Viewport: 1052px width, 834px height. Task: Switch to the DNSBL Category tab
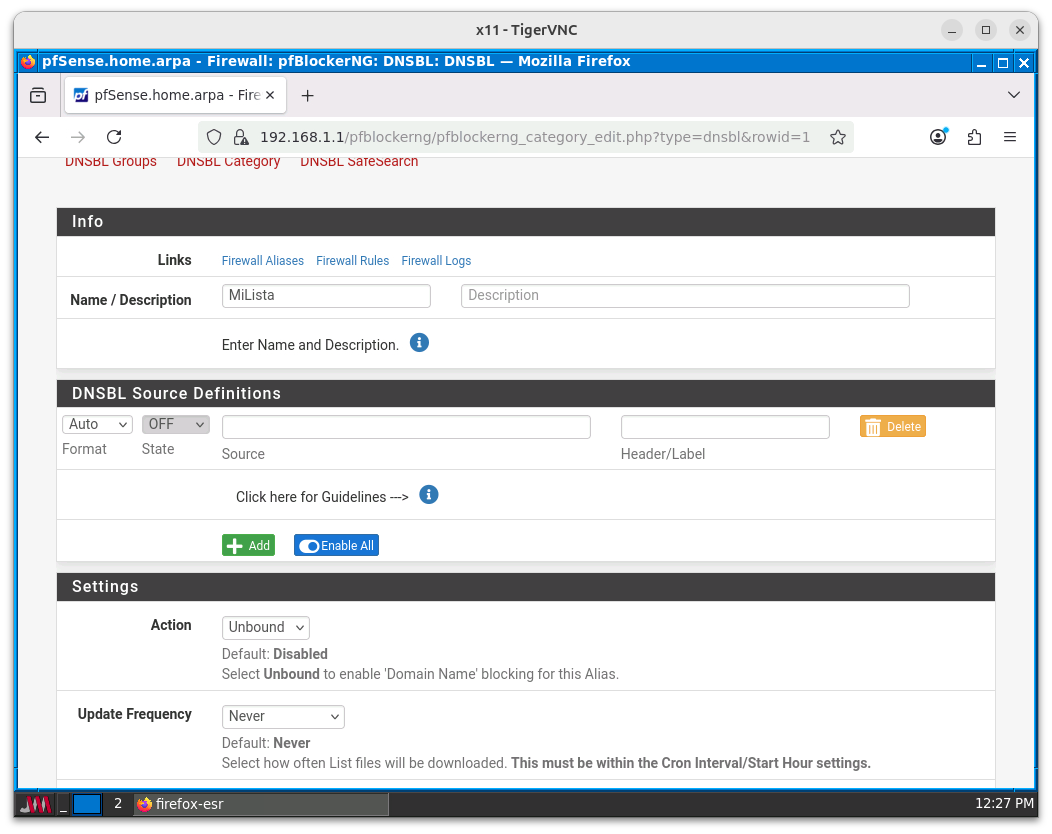click(228, 162)
